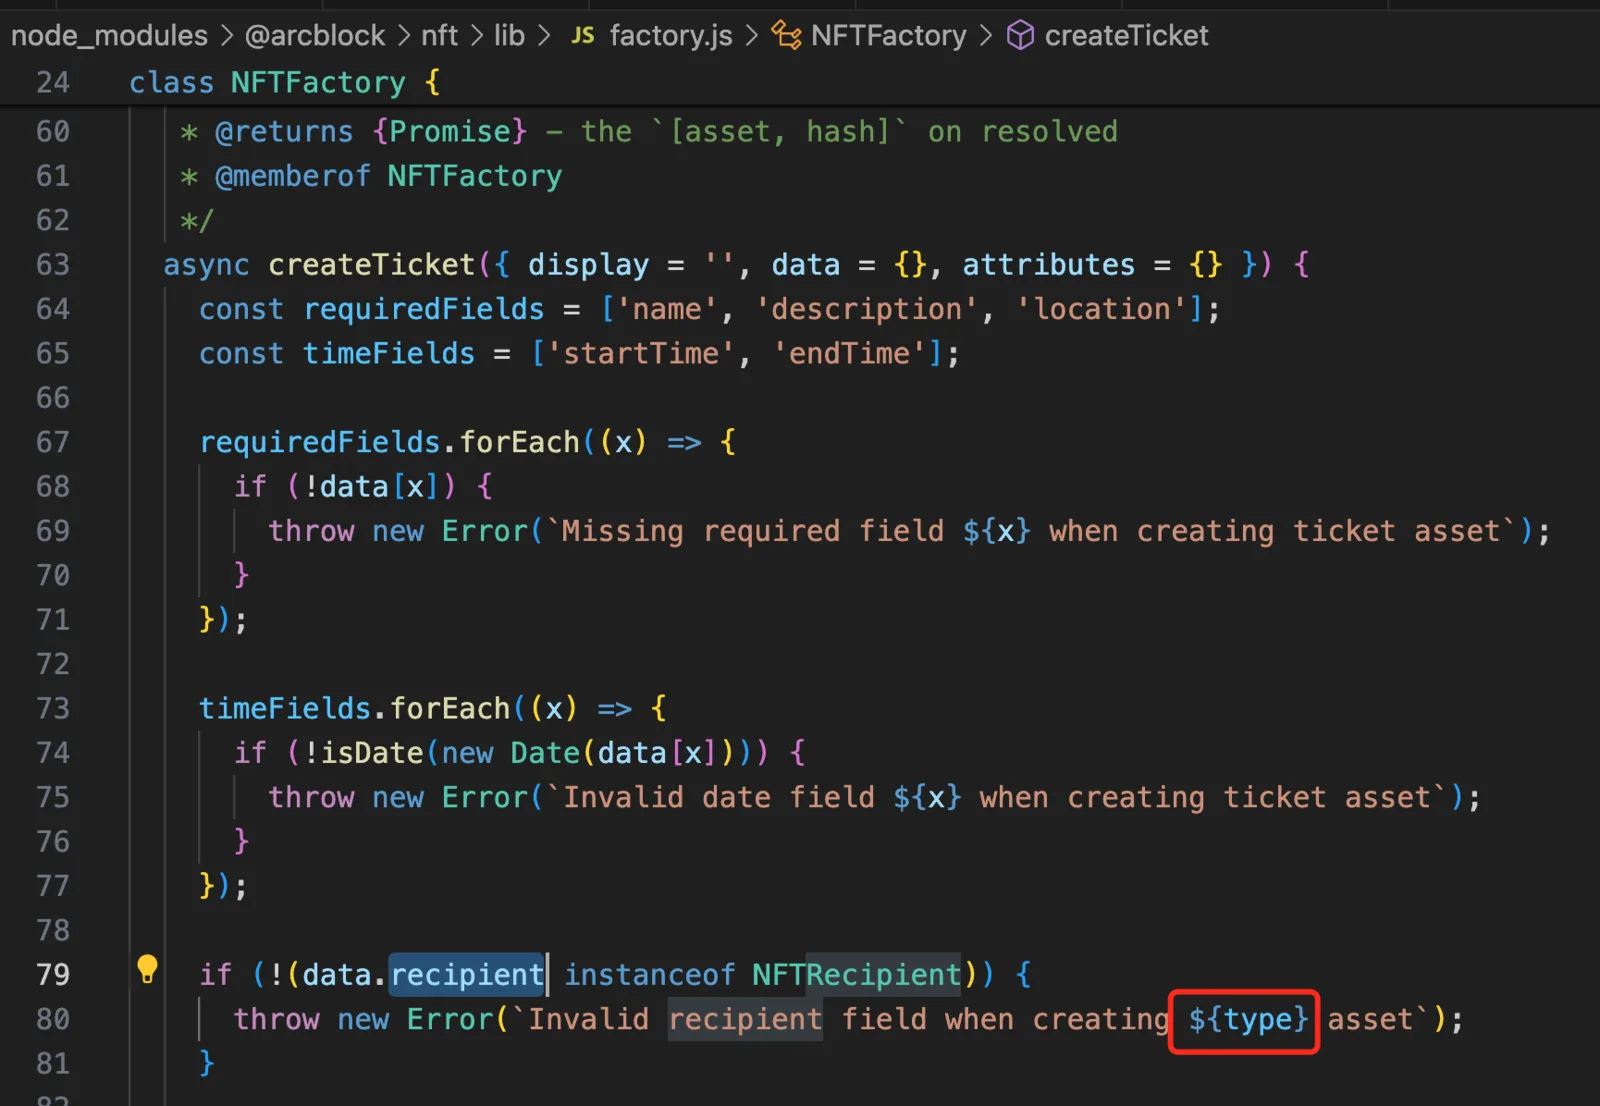This screenshot has width=1600, height=1106.
Task: Click 'requiredFields.forEach' on line 67
Action: coord(389,442)
